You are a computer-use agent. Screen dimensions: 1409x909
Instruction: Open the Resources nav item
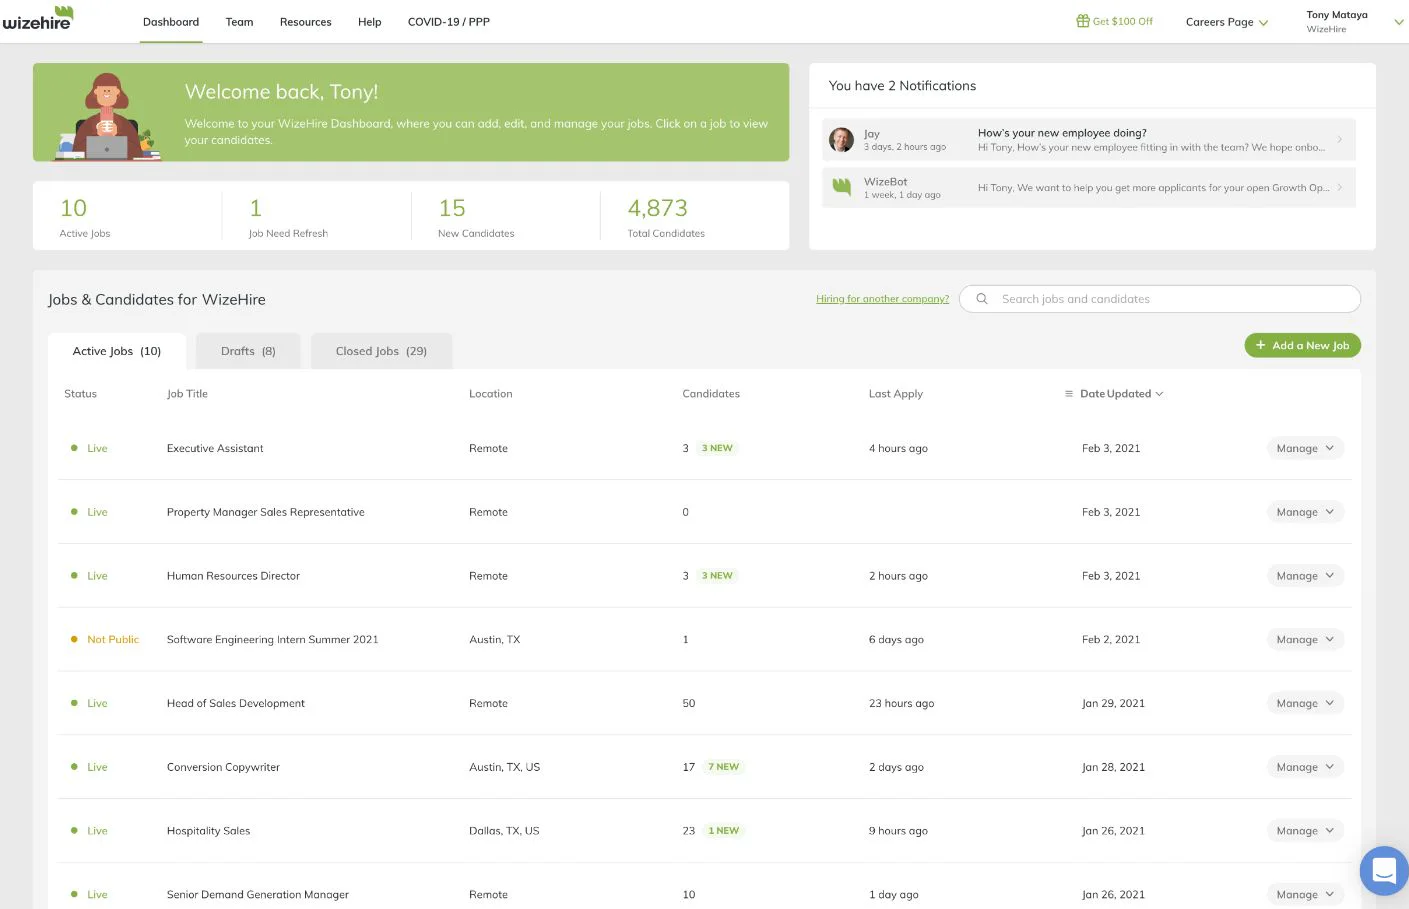(305, 22)
